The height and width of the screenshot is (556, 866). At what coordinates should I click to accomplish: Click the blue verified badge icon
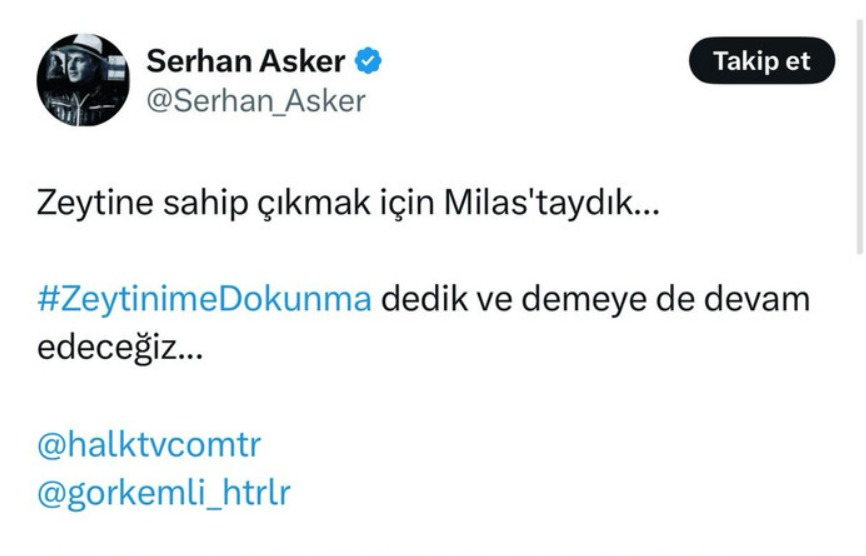(368, 62)
